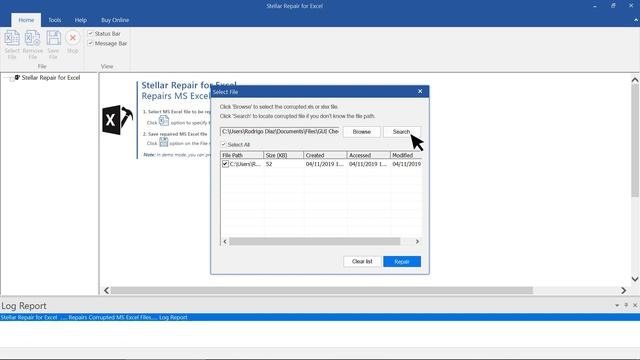Click the Accessed column header
This screenshot has height=360, width=640.
pyautogui.click(x=369, y=155)
